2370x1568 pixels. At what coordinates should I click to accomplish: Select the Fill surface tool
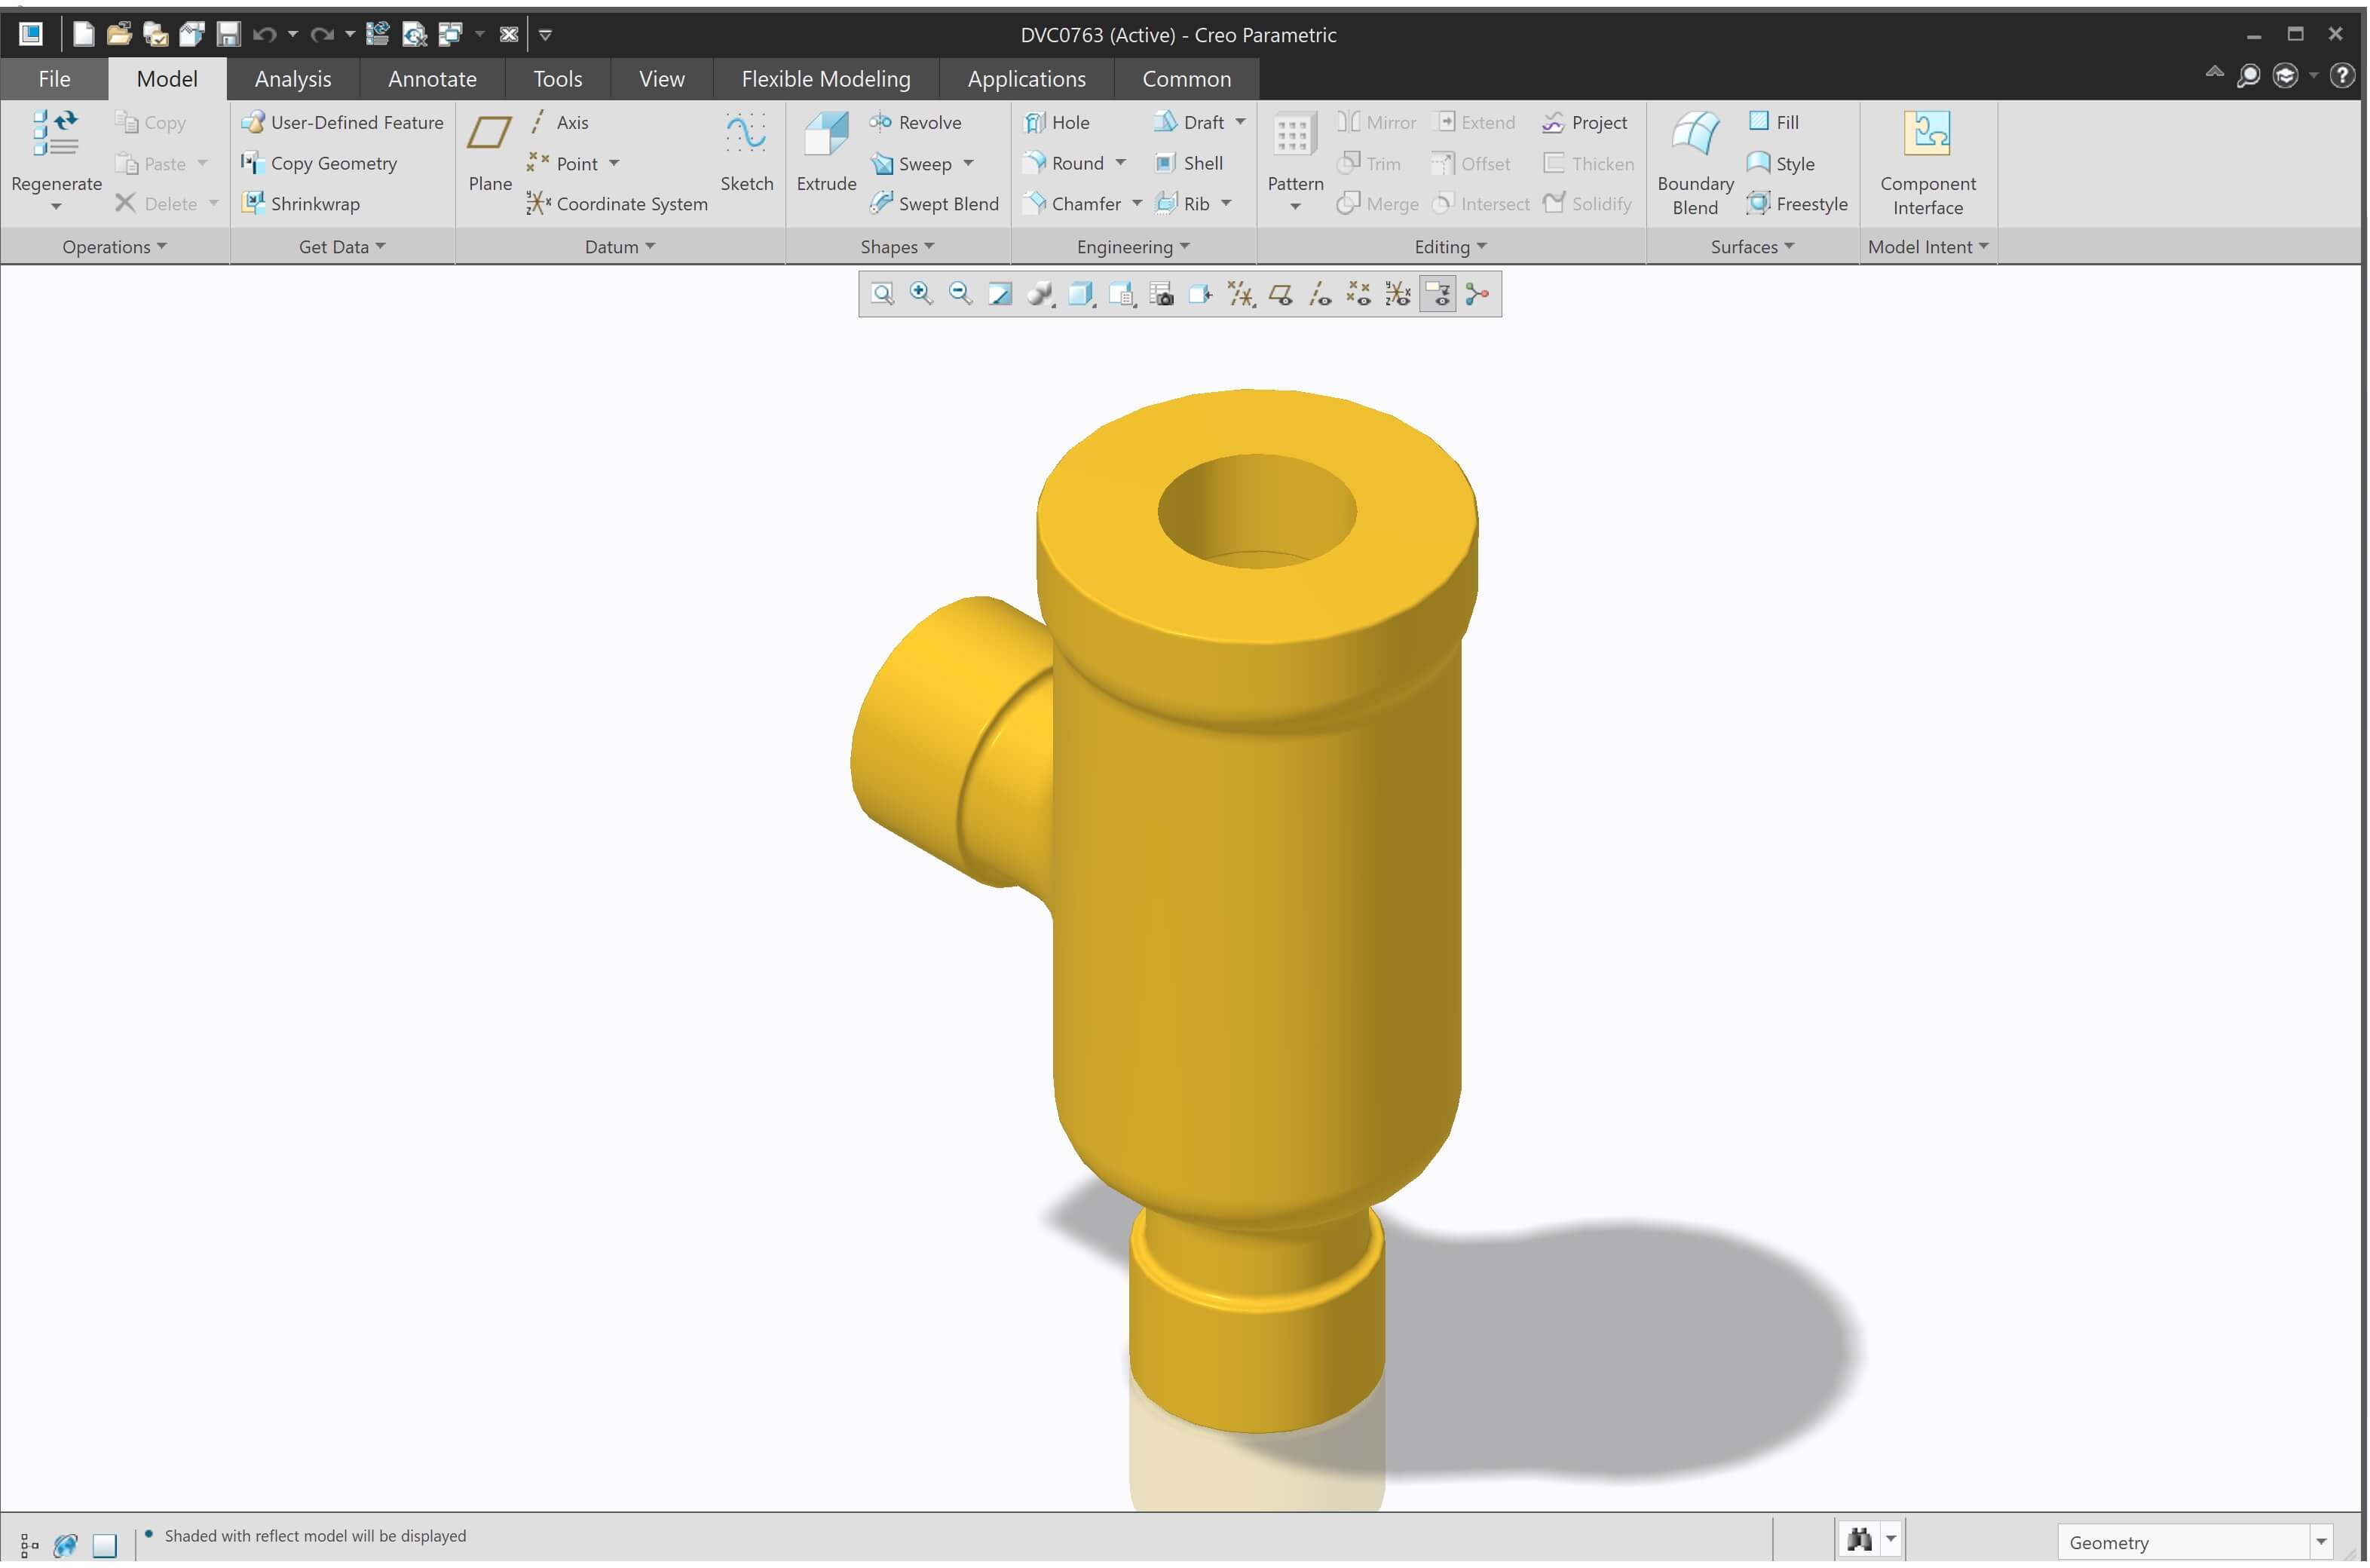[1774, 122]
